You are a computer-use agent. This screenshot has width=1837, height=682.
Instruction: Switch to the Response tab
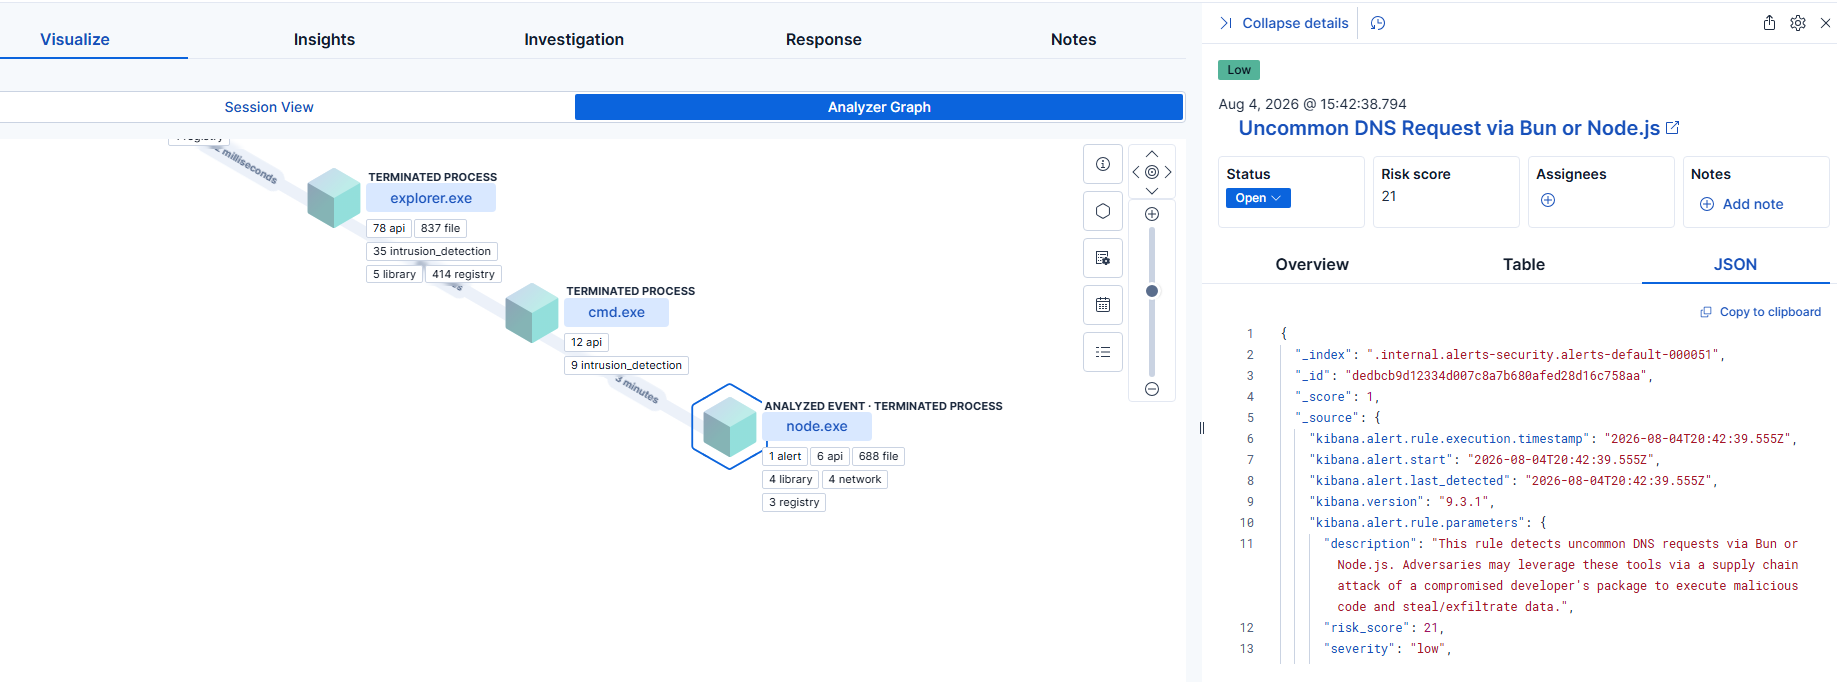coord(824,39)
